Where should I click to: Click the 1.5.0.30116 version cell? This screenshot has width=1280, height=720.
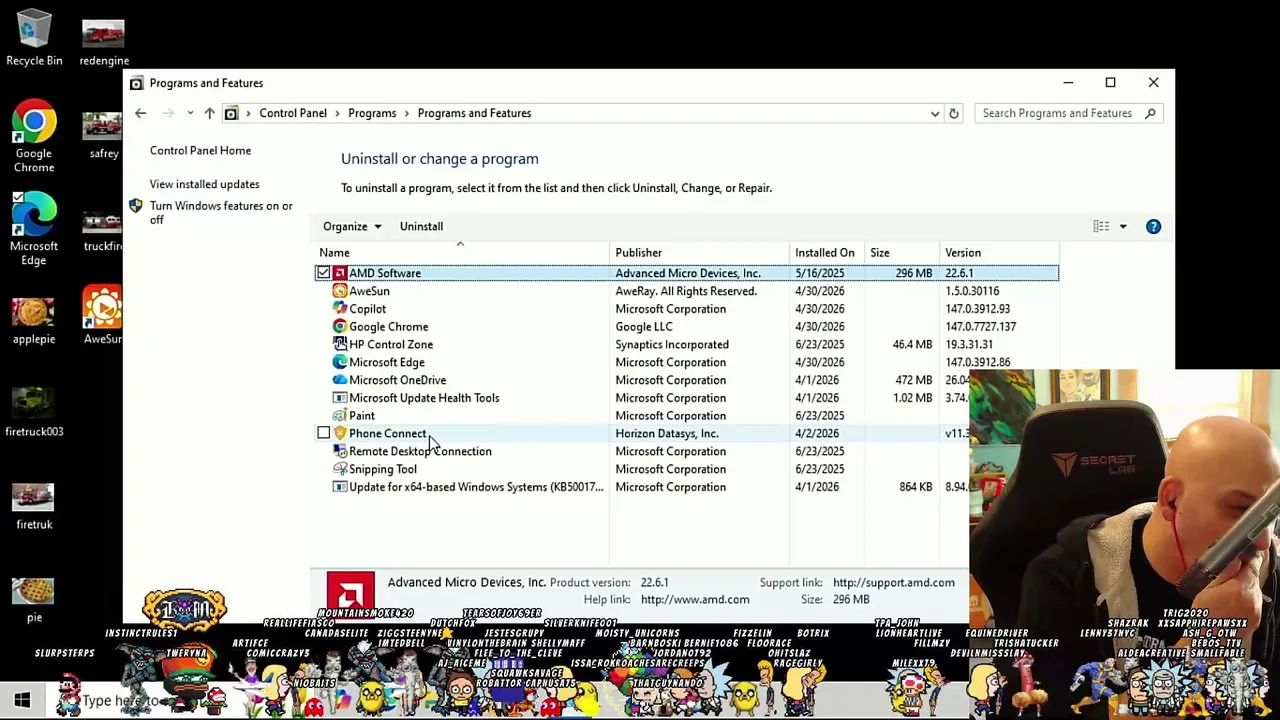coord(972,291)
